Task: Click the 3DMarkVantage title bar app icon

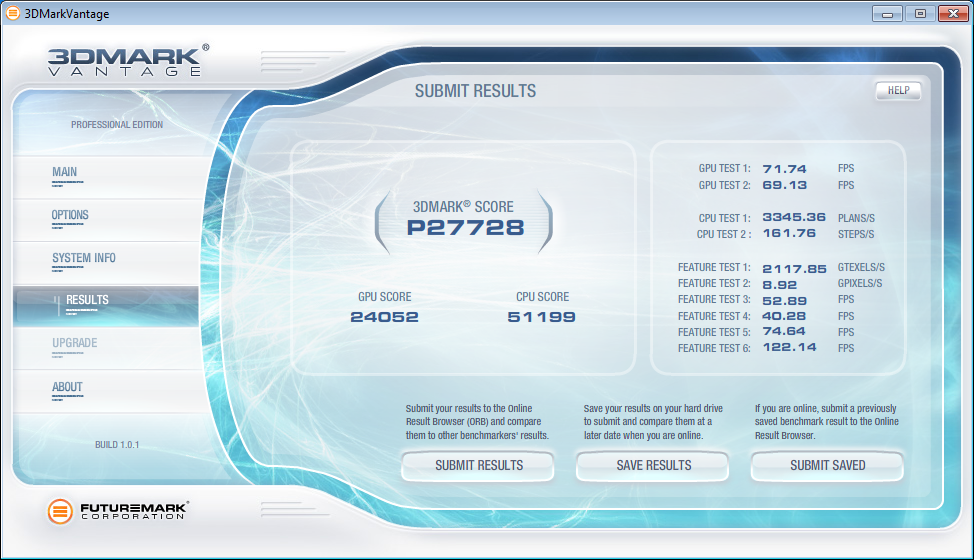Action: click(x=15, y=14)
